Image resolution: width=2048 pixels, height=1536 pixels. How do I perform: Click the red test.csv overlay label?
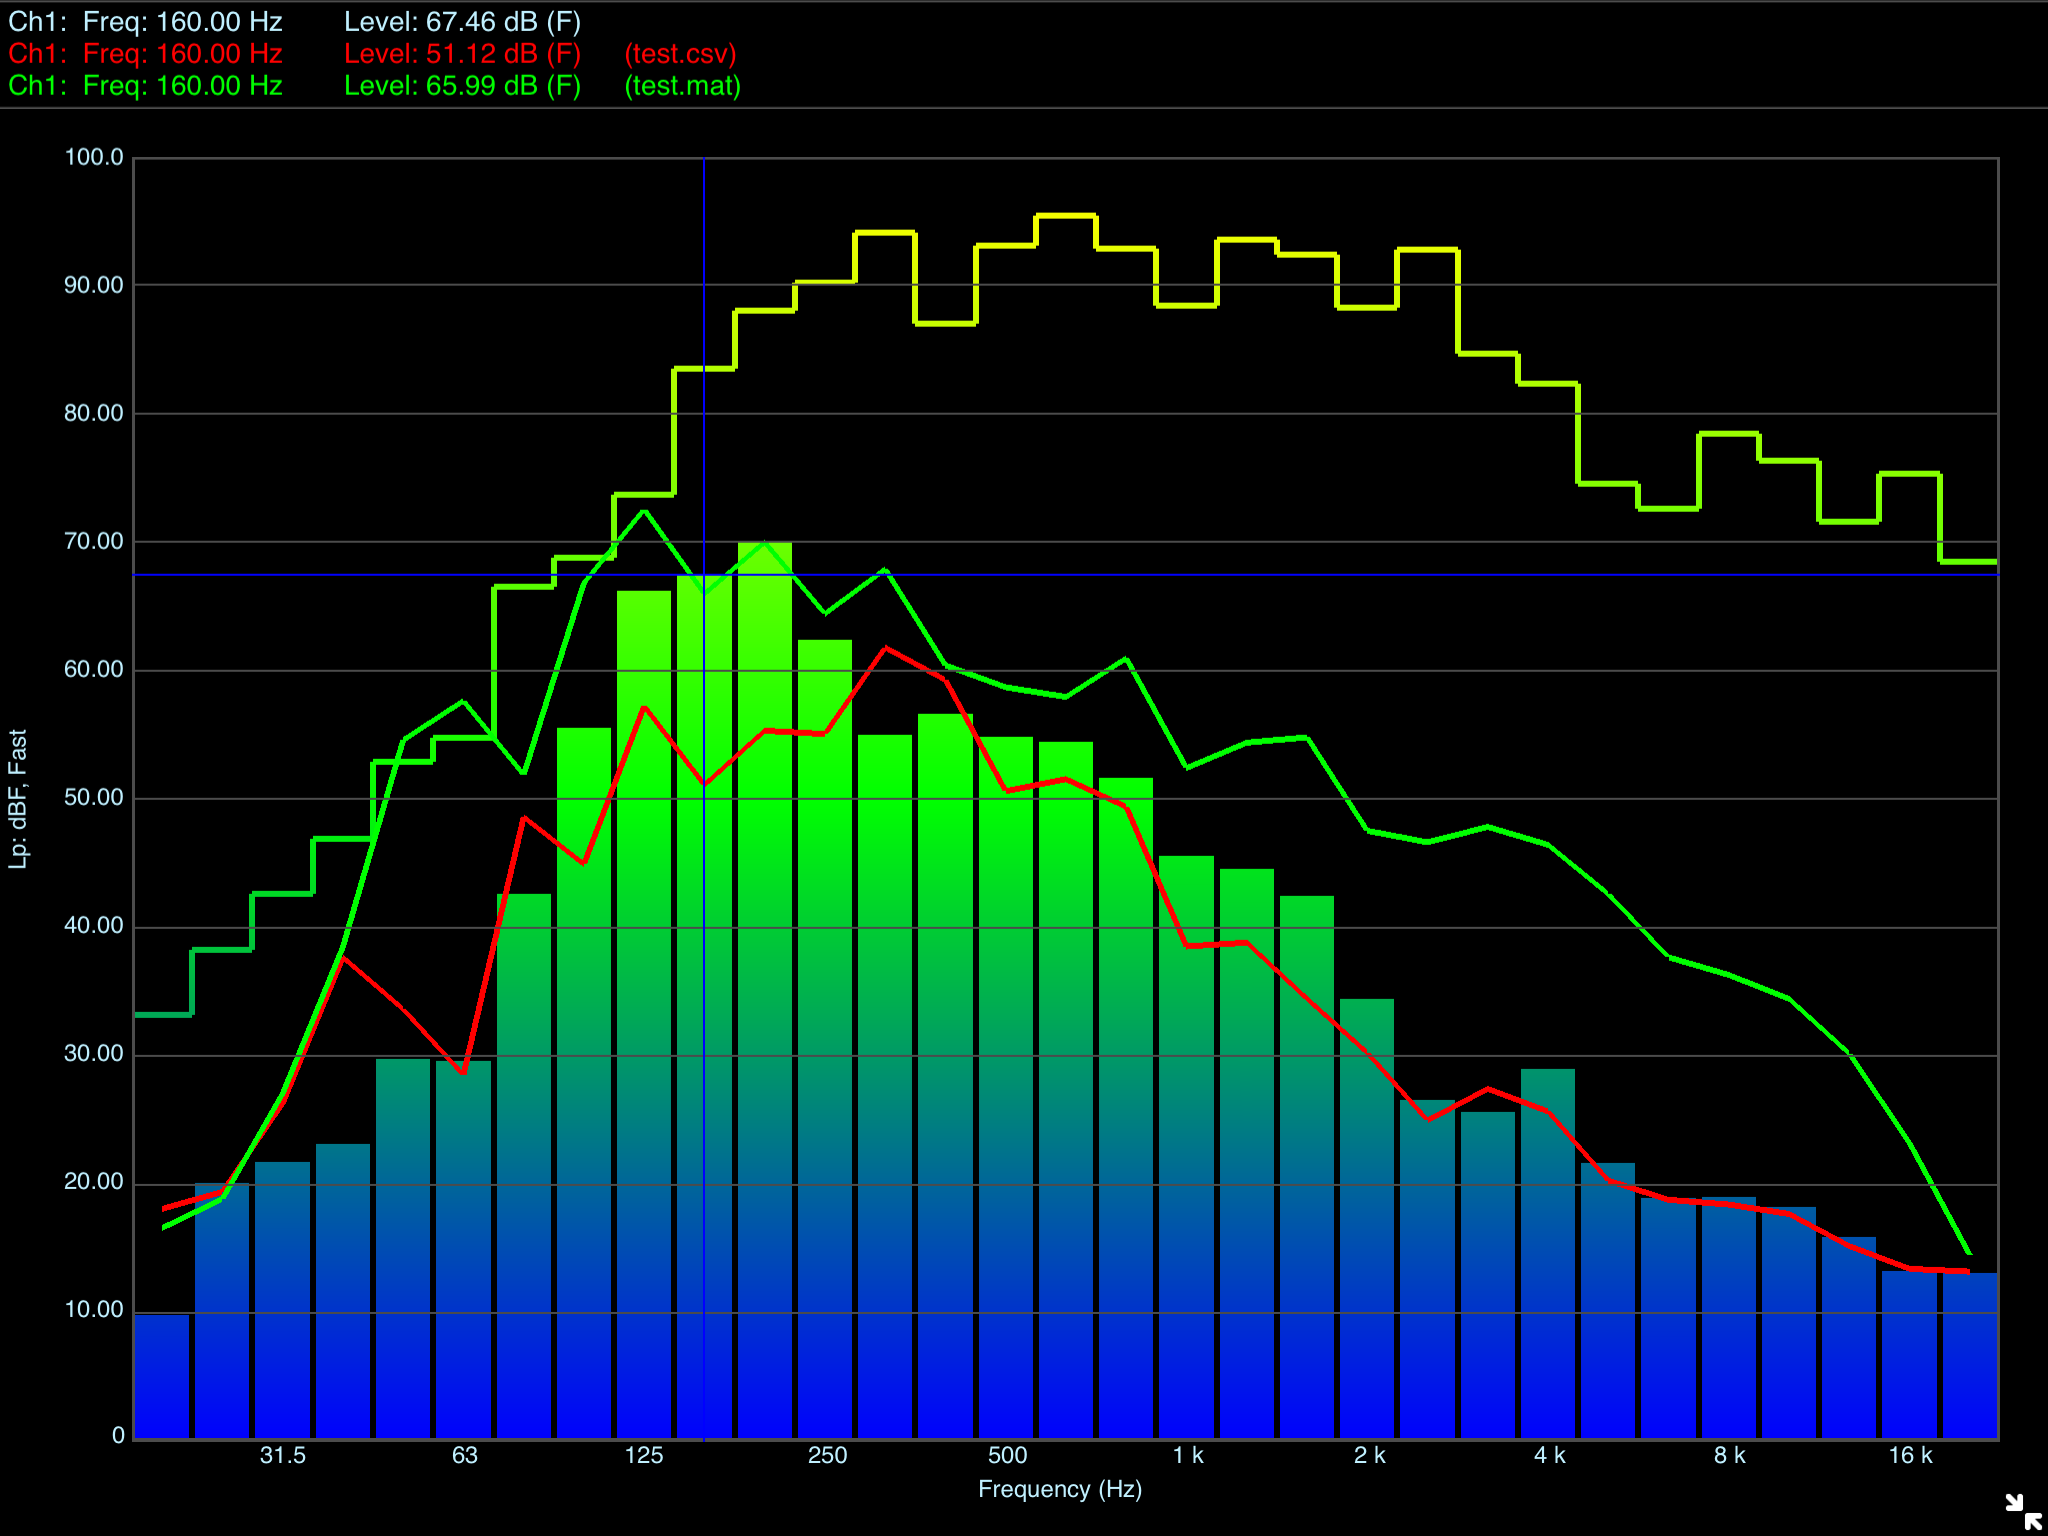(x=680, y=54)
